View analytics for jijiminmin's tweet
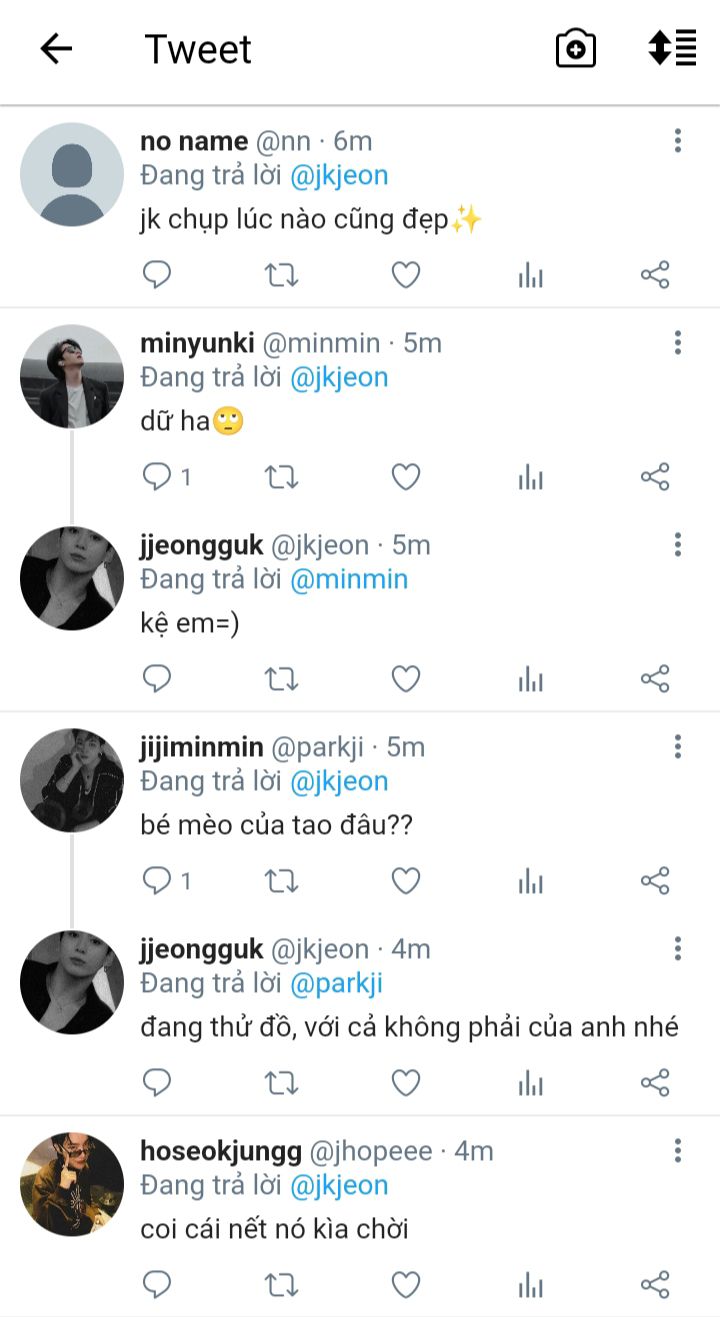 [x=531, y=881]
